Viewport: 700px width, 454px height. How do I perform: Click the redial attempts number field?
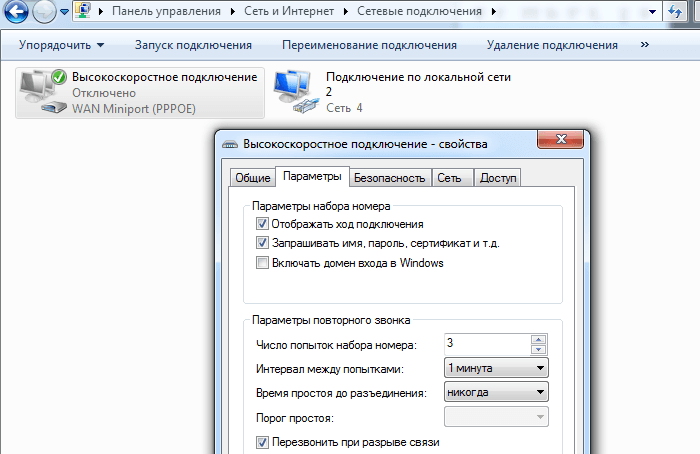(488, 344)
